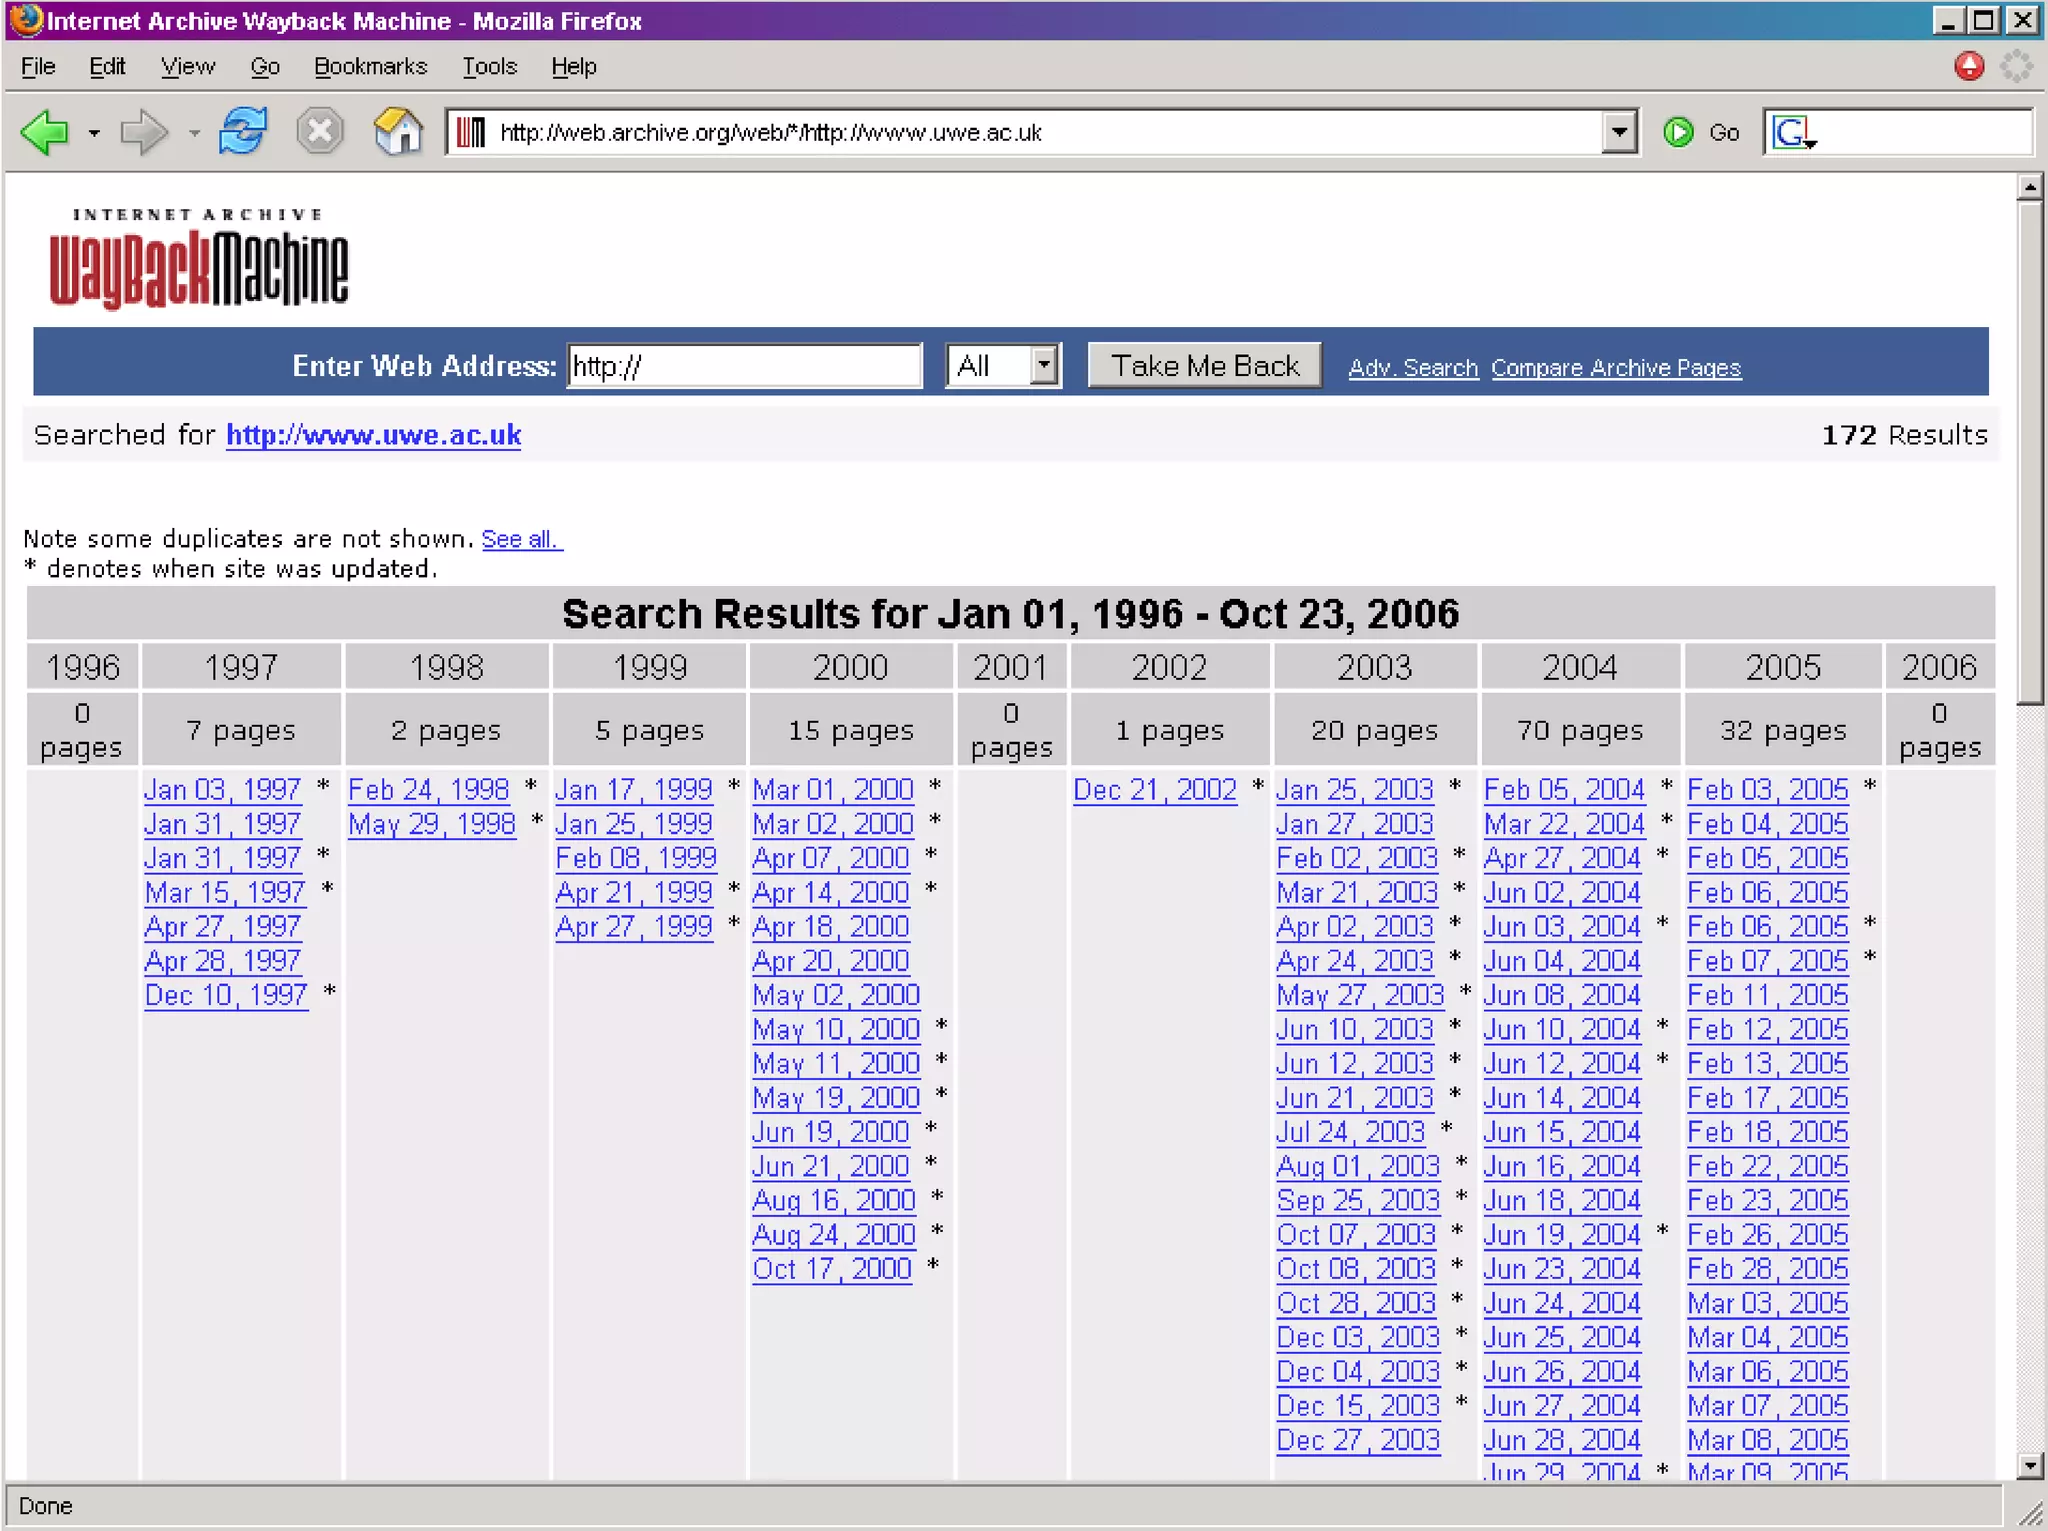Open the Dec 21, 2002 archive link
2048x1531 pixels.
1154,790
